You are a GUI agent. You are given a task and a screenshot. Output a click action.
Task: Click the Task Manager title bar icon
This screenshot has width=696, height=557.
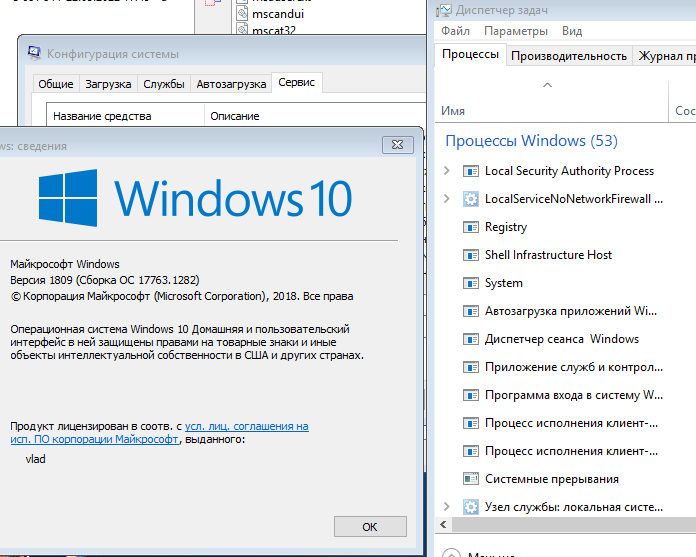tap(443, 10)
